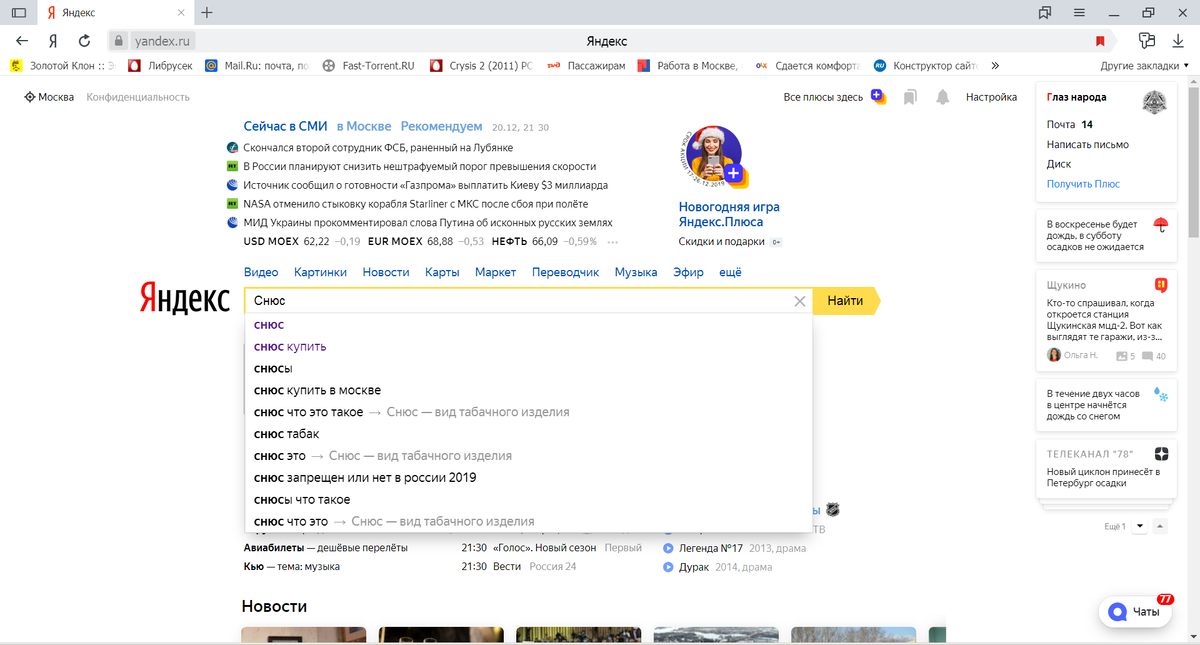Open the ещё services menu
This screenshot has height=645, width=1200.
point(730,272)
